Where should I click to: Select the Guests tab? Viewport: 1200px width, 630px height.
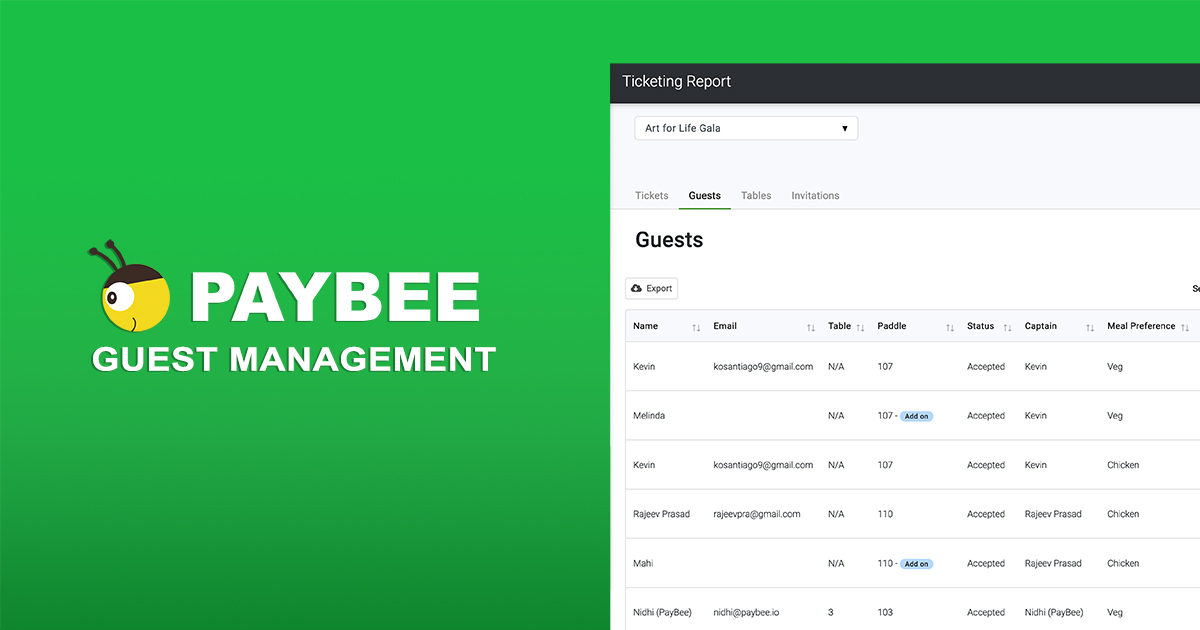pyautogui.click(x=704, y=195)
